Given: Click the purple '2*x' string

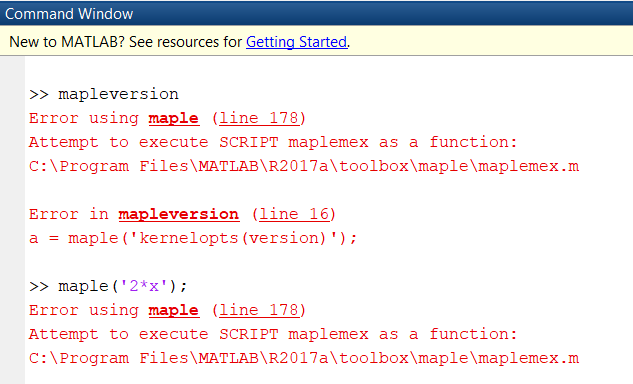Looking at the screenshot, I should (144, 286).
